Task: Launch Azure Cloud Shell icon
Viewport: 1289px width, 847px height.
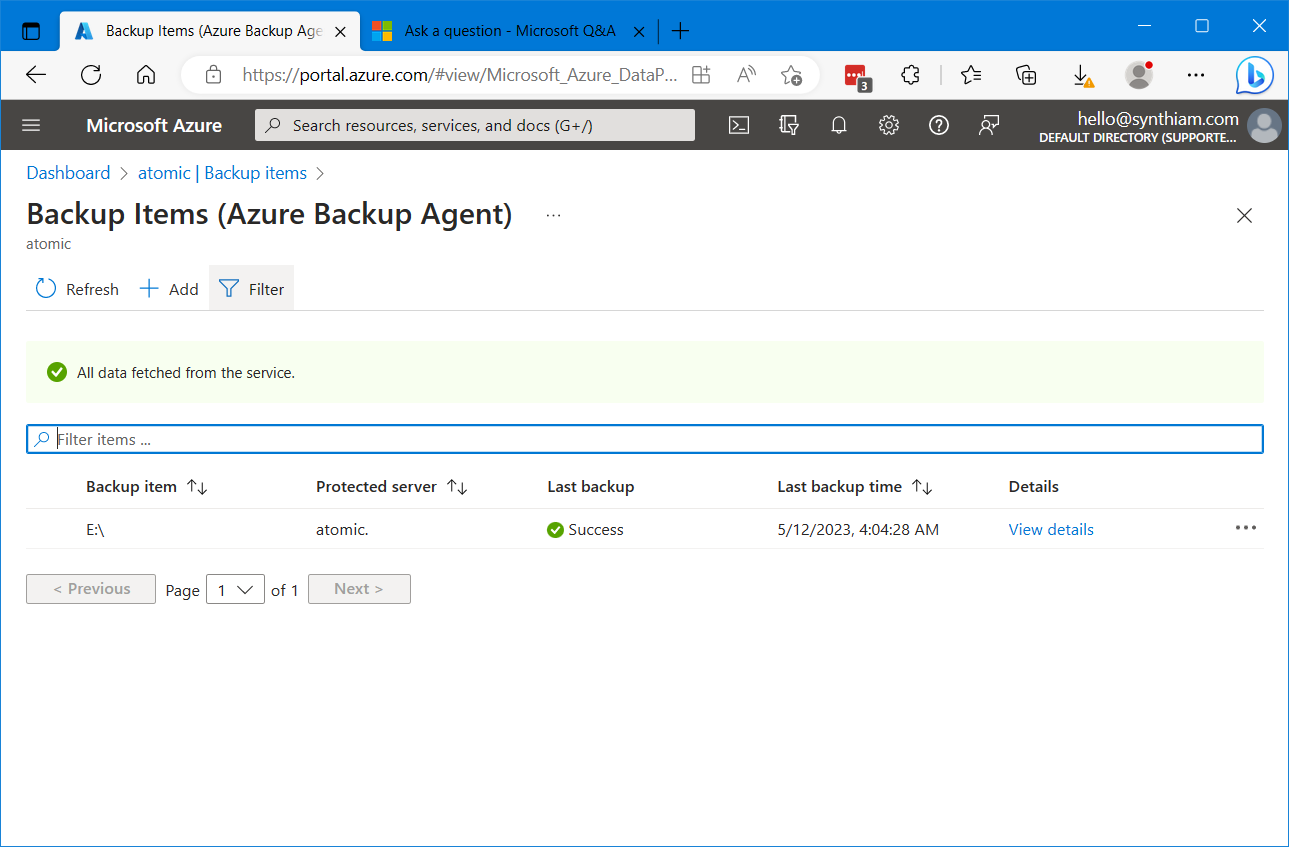Action: [739, 125]
